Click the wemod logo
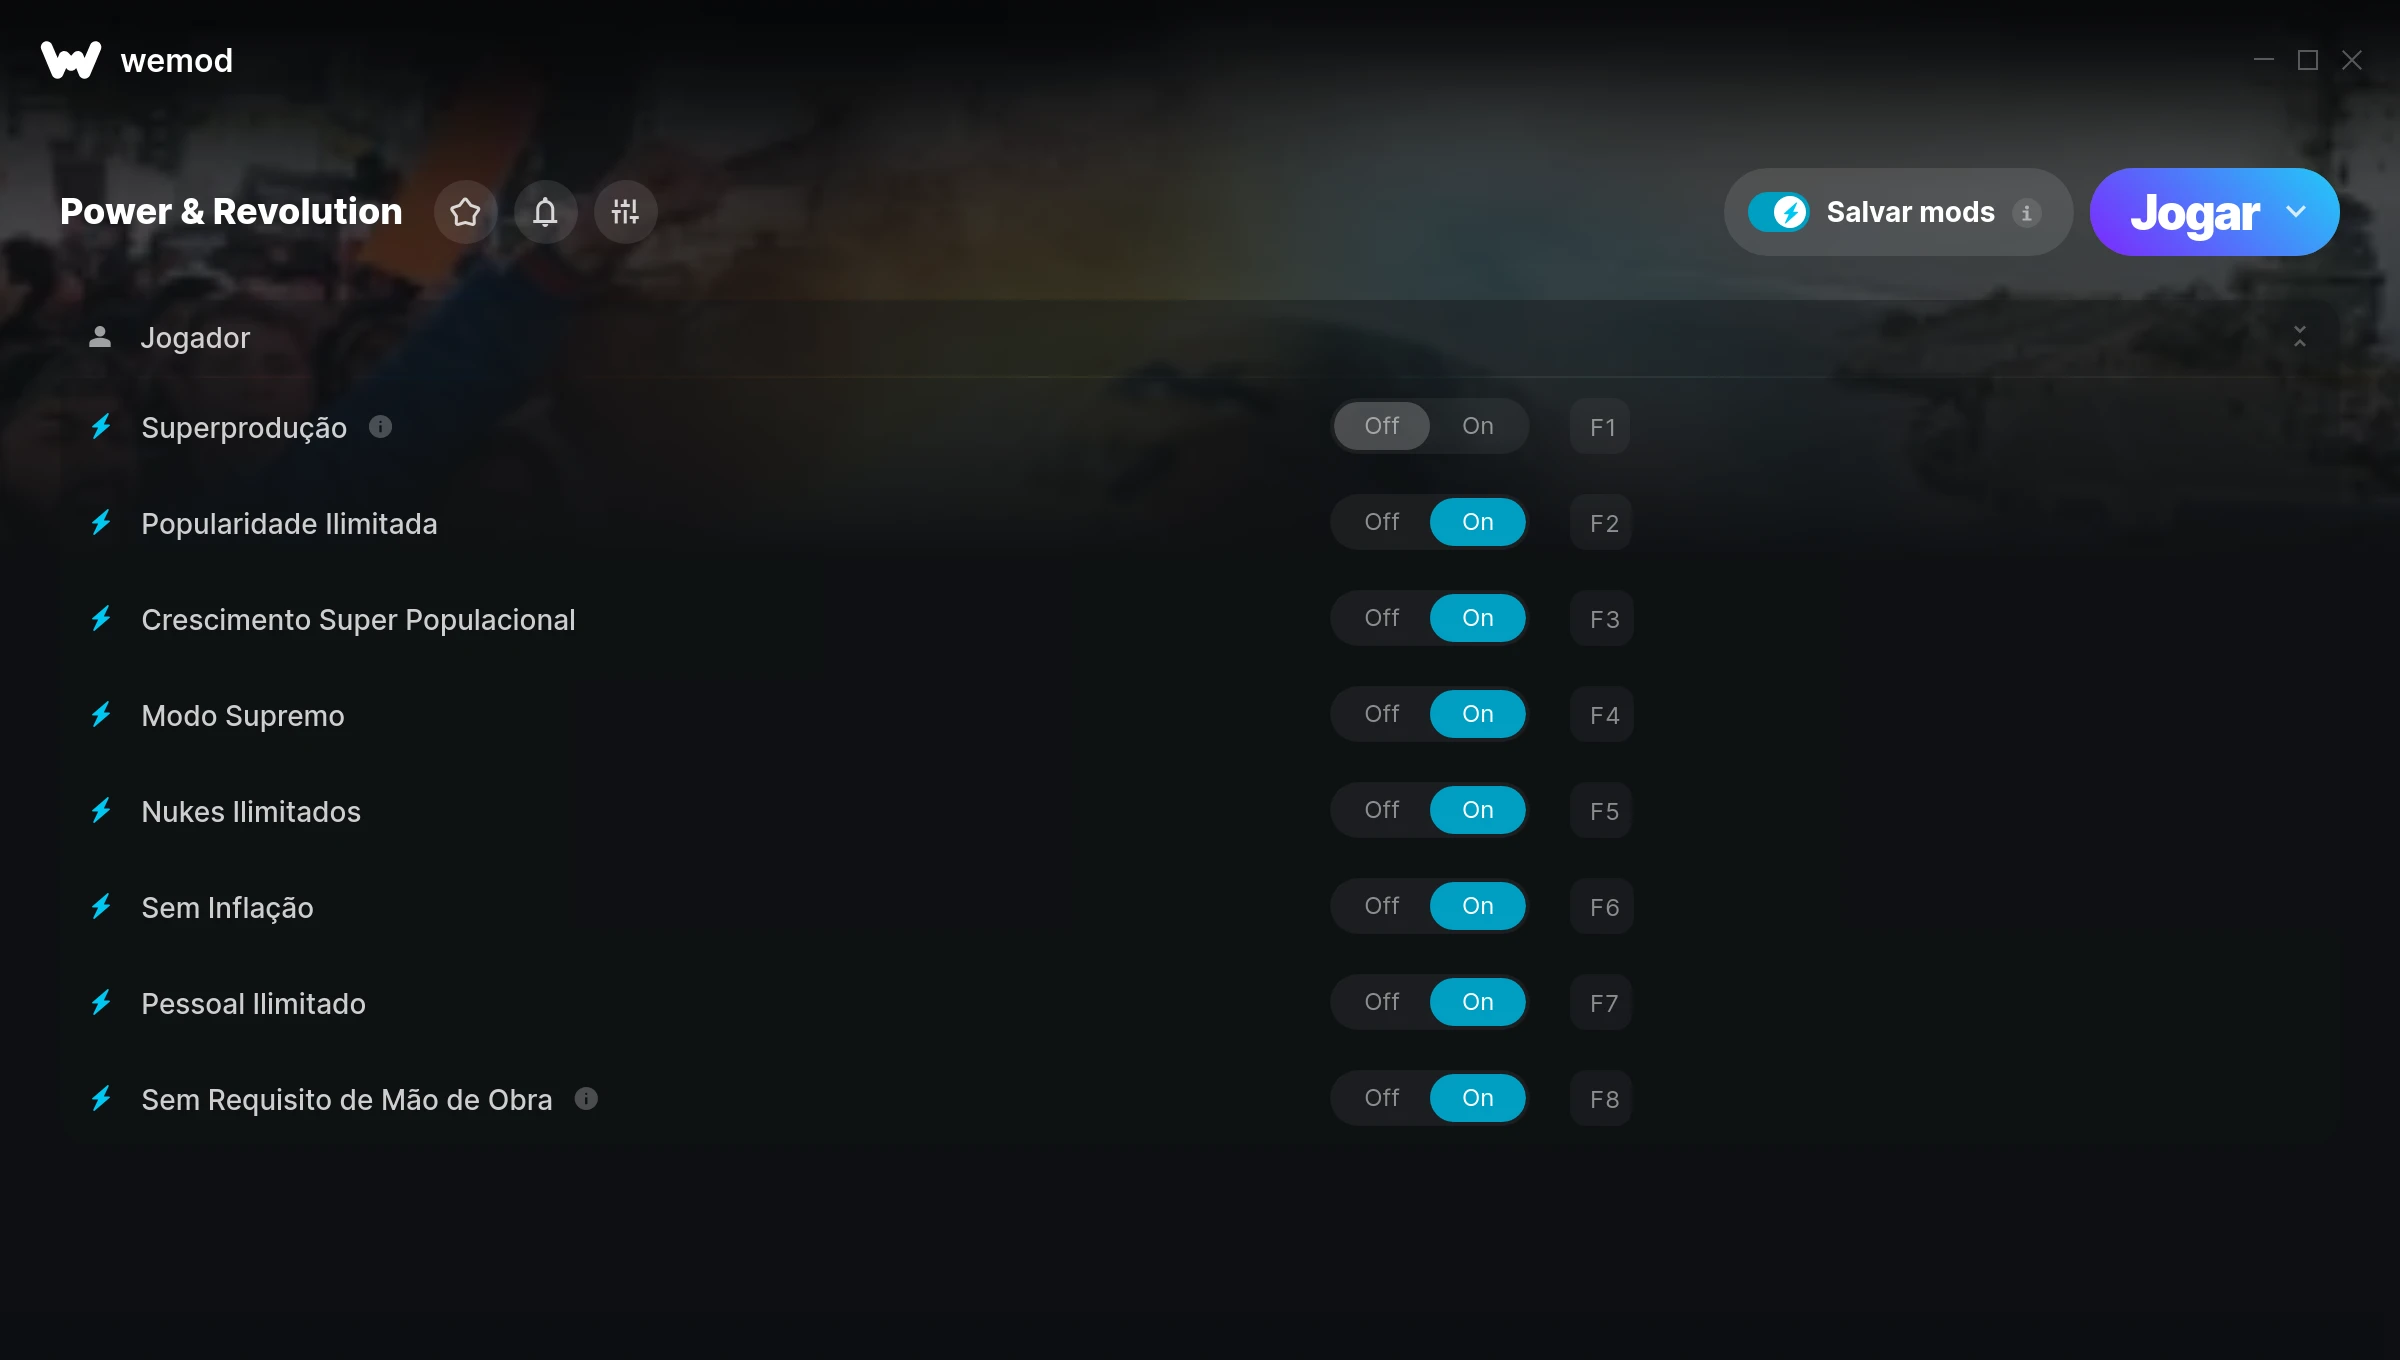Screen dimensions: 2400x1360 pyautogui.click(x=136, y=60)
